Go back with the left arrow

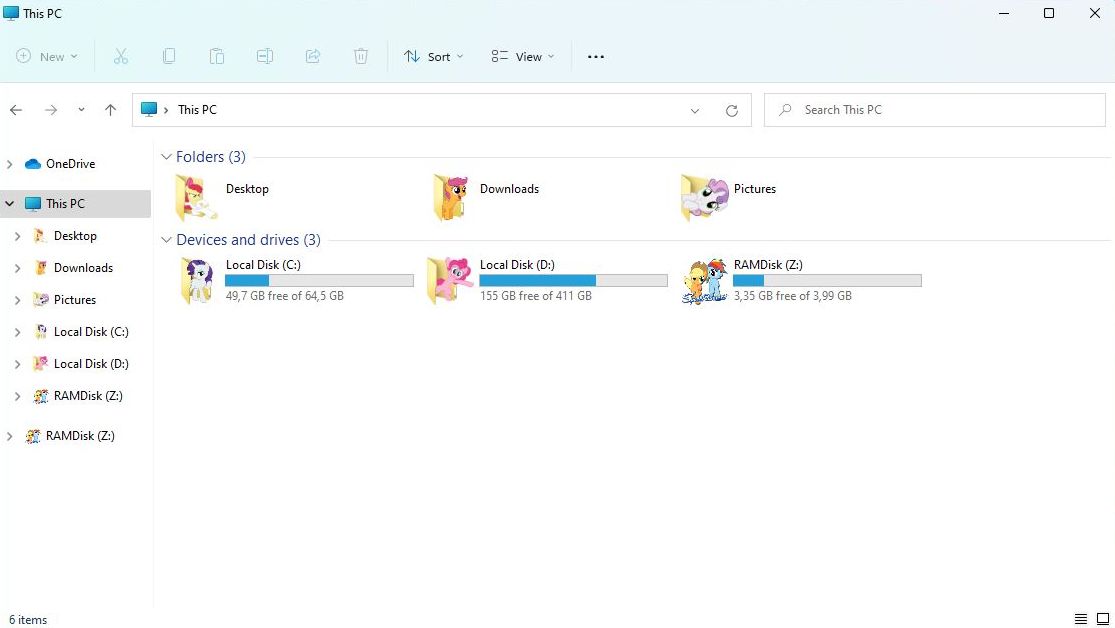(x=16, y=110)
